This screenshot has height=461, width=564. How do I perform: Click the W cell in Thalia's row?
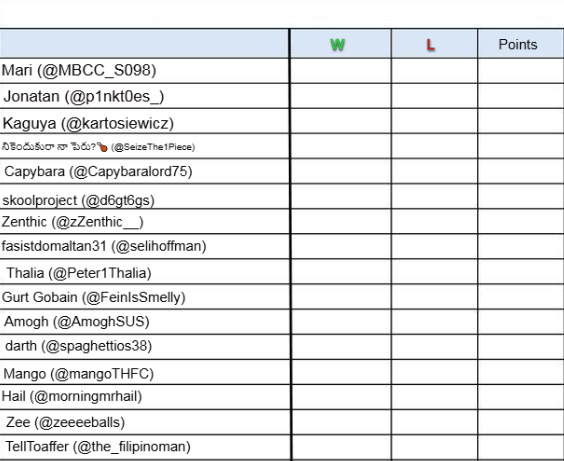(x=341, y=272)
